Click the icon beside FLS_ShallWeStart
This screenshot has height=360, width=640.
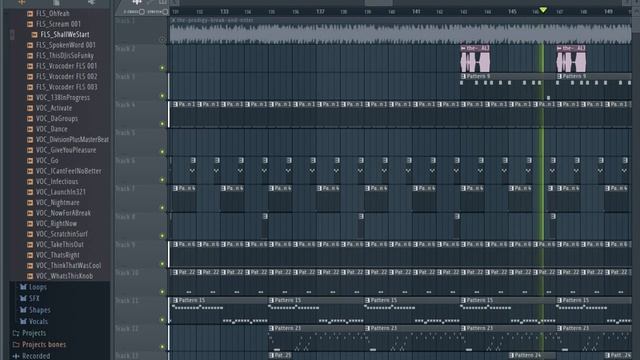point(34,35)
